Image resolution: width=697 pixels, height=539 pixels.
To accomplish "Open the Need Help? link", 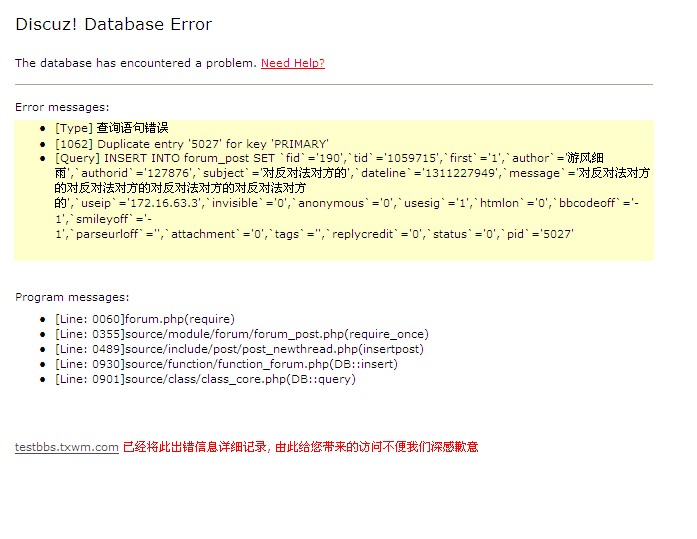I will pos(292,63).
